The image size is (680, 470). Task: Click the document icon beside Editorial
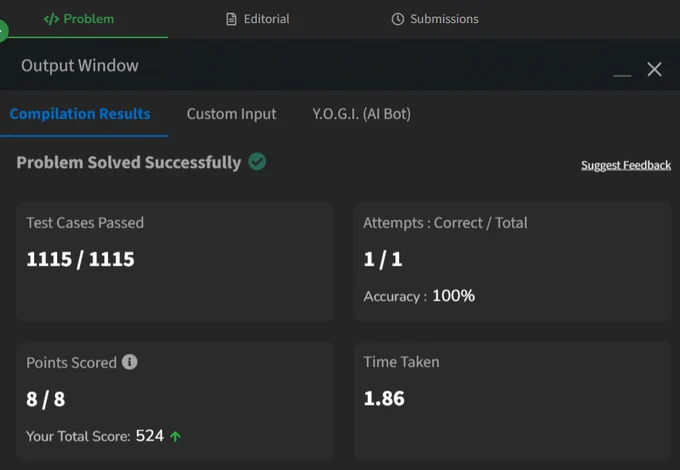[x=231, y=19]
